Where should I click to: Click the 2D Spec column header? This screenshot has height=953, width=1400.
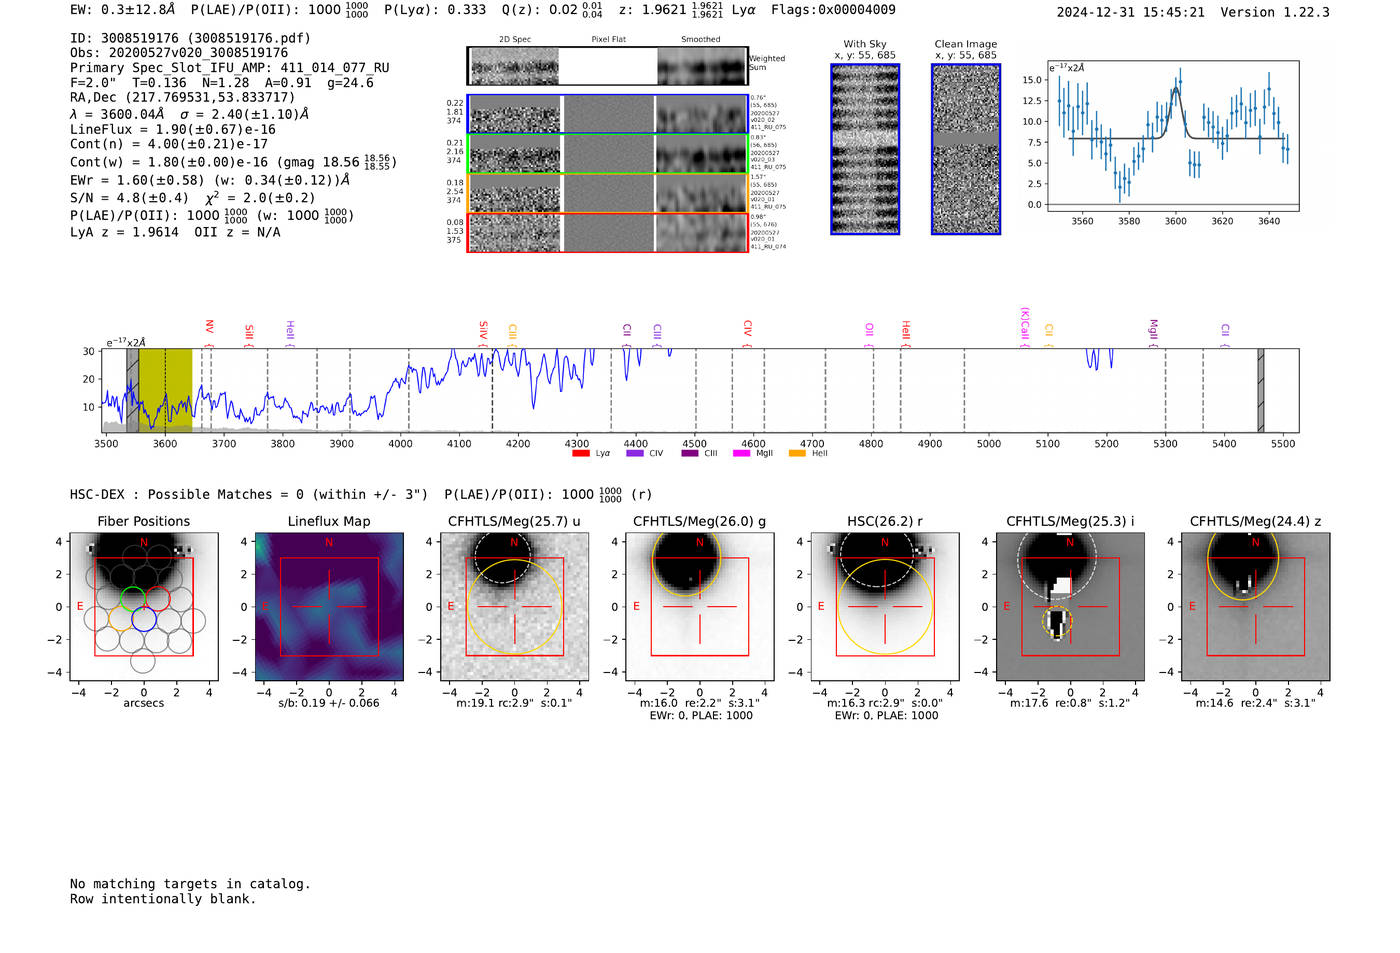pyautogui.click(x=515, y=40)
